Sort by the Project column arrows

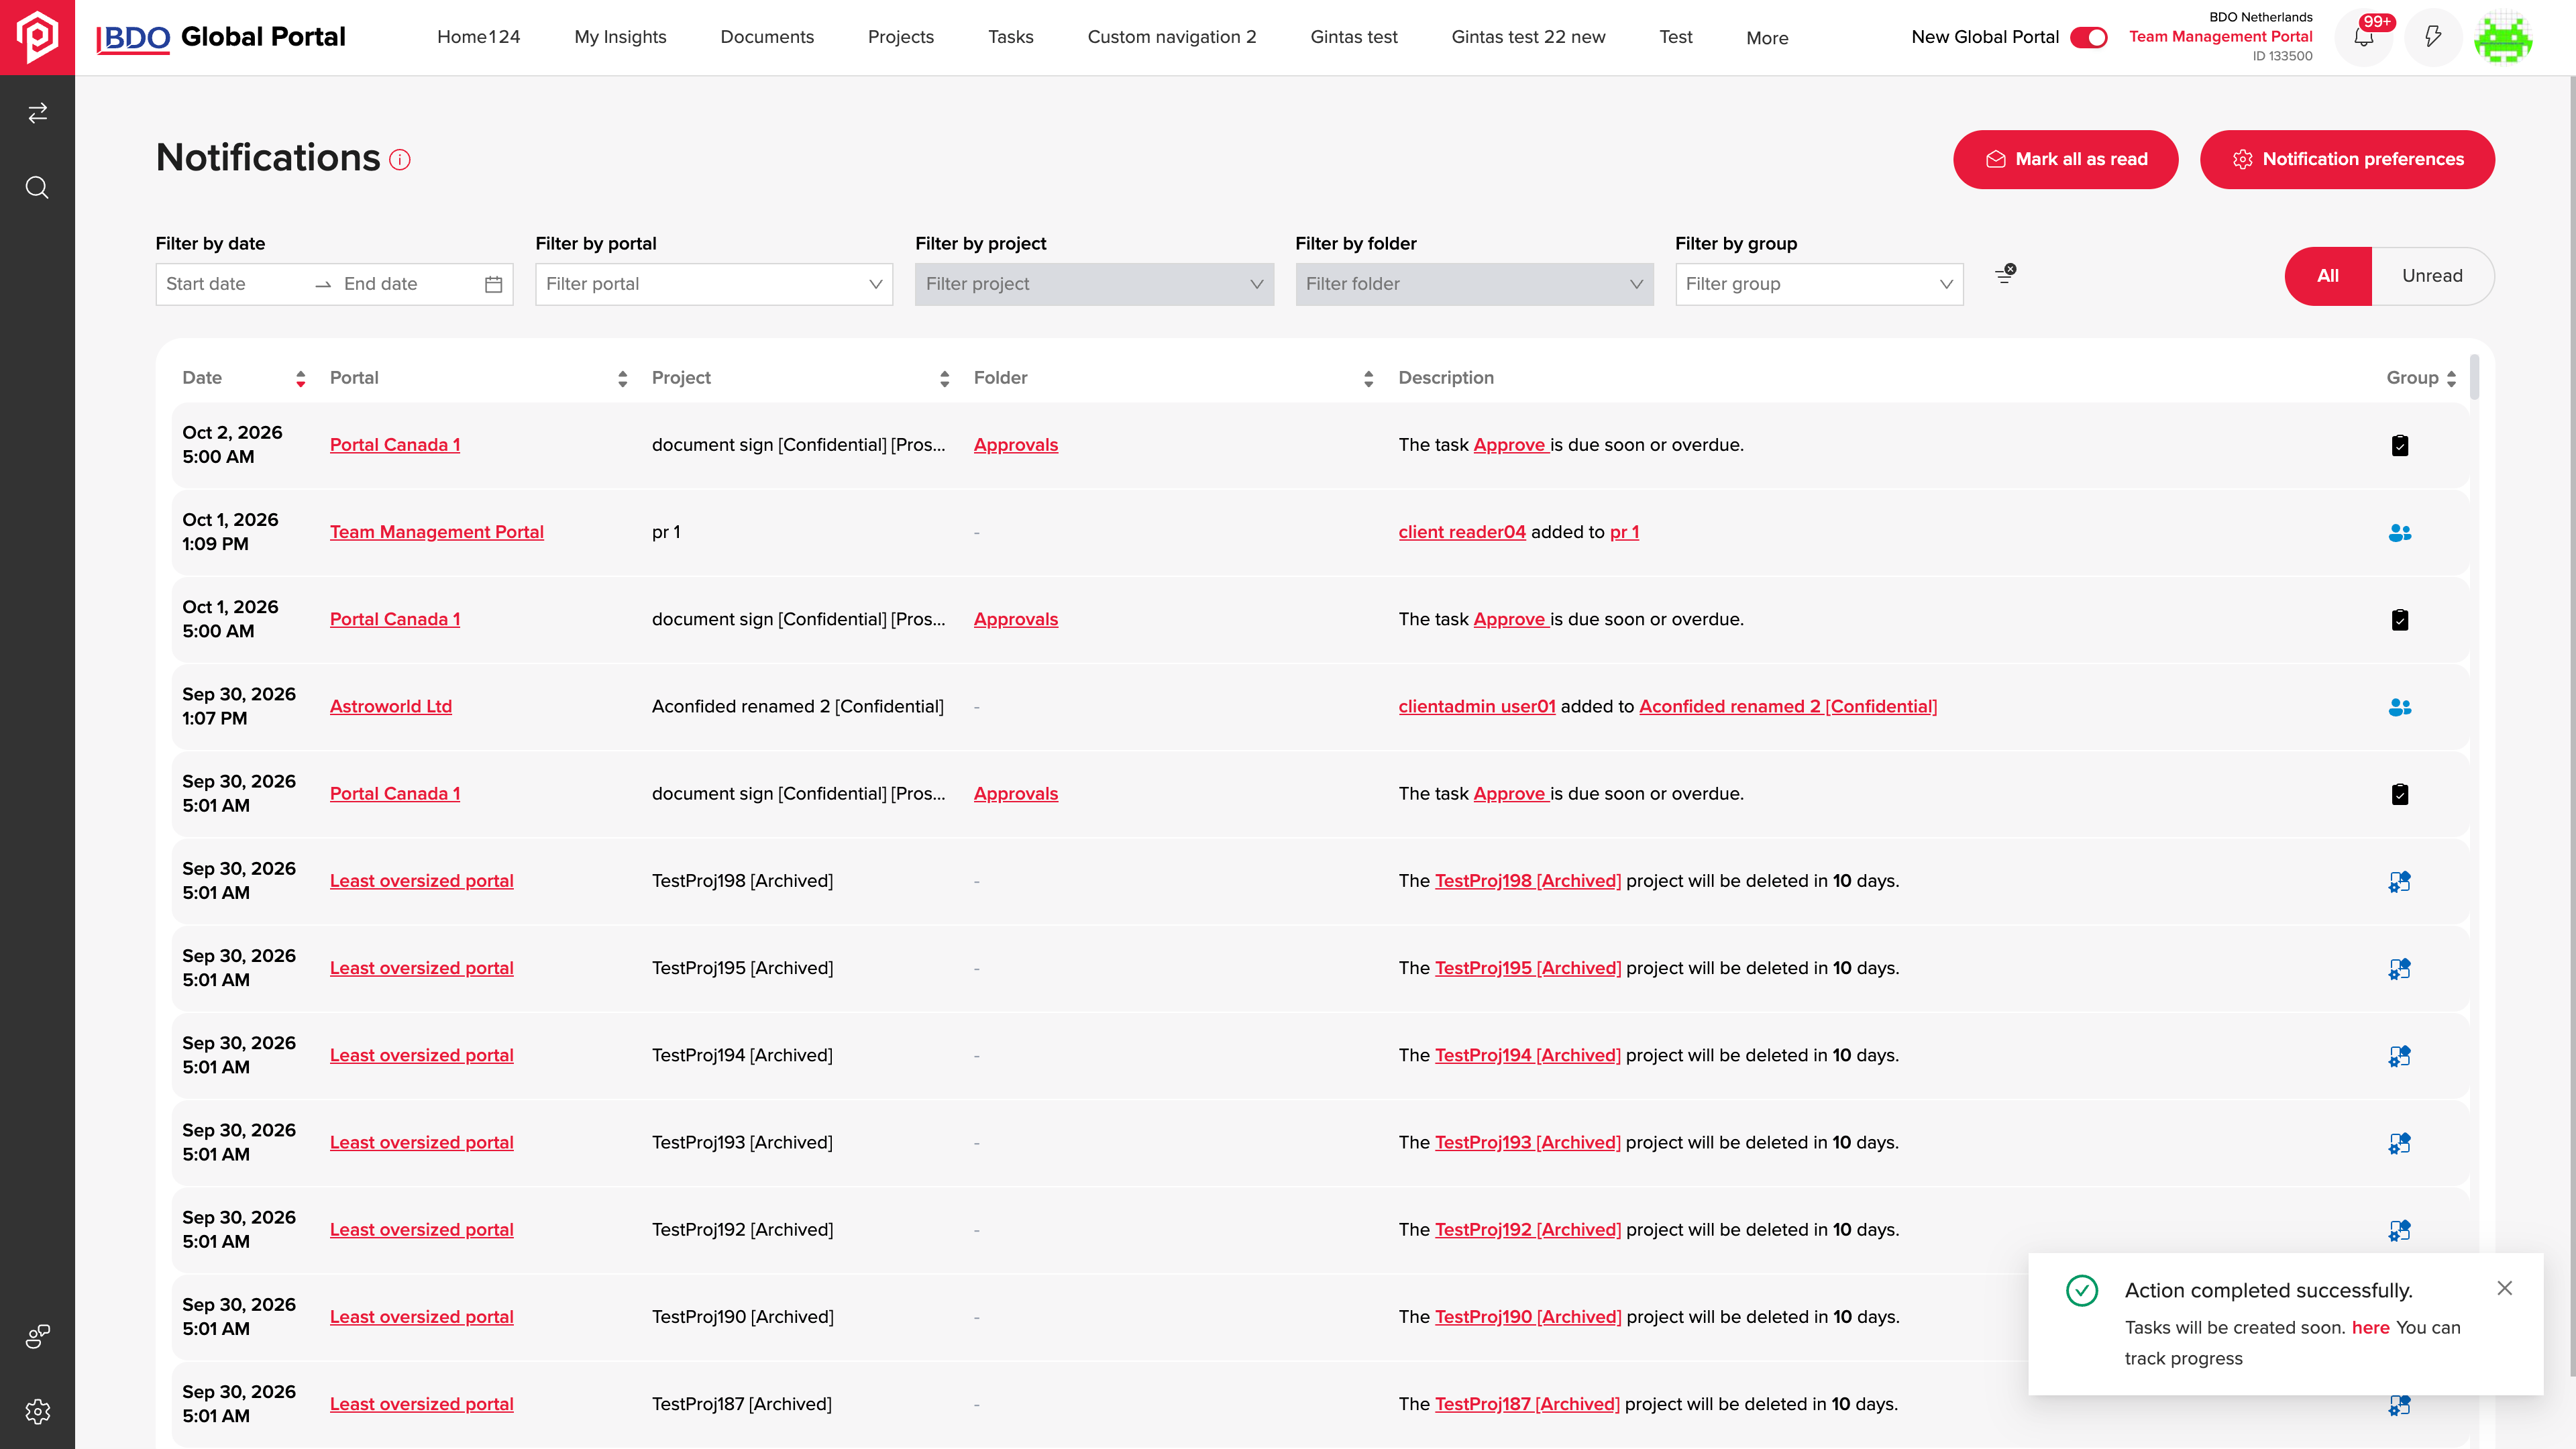pos(944,378)
